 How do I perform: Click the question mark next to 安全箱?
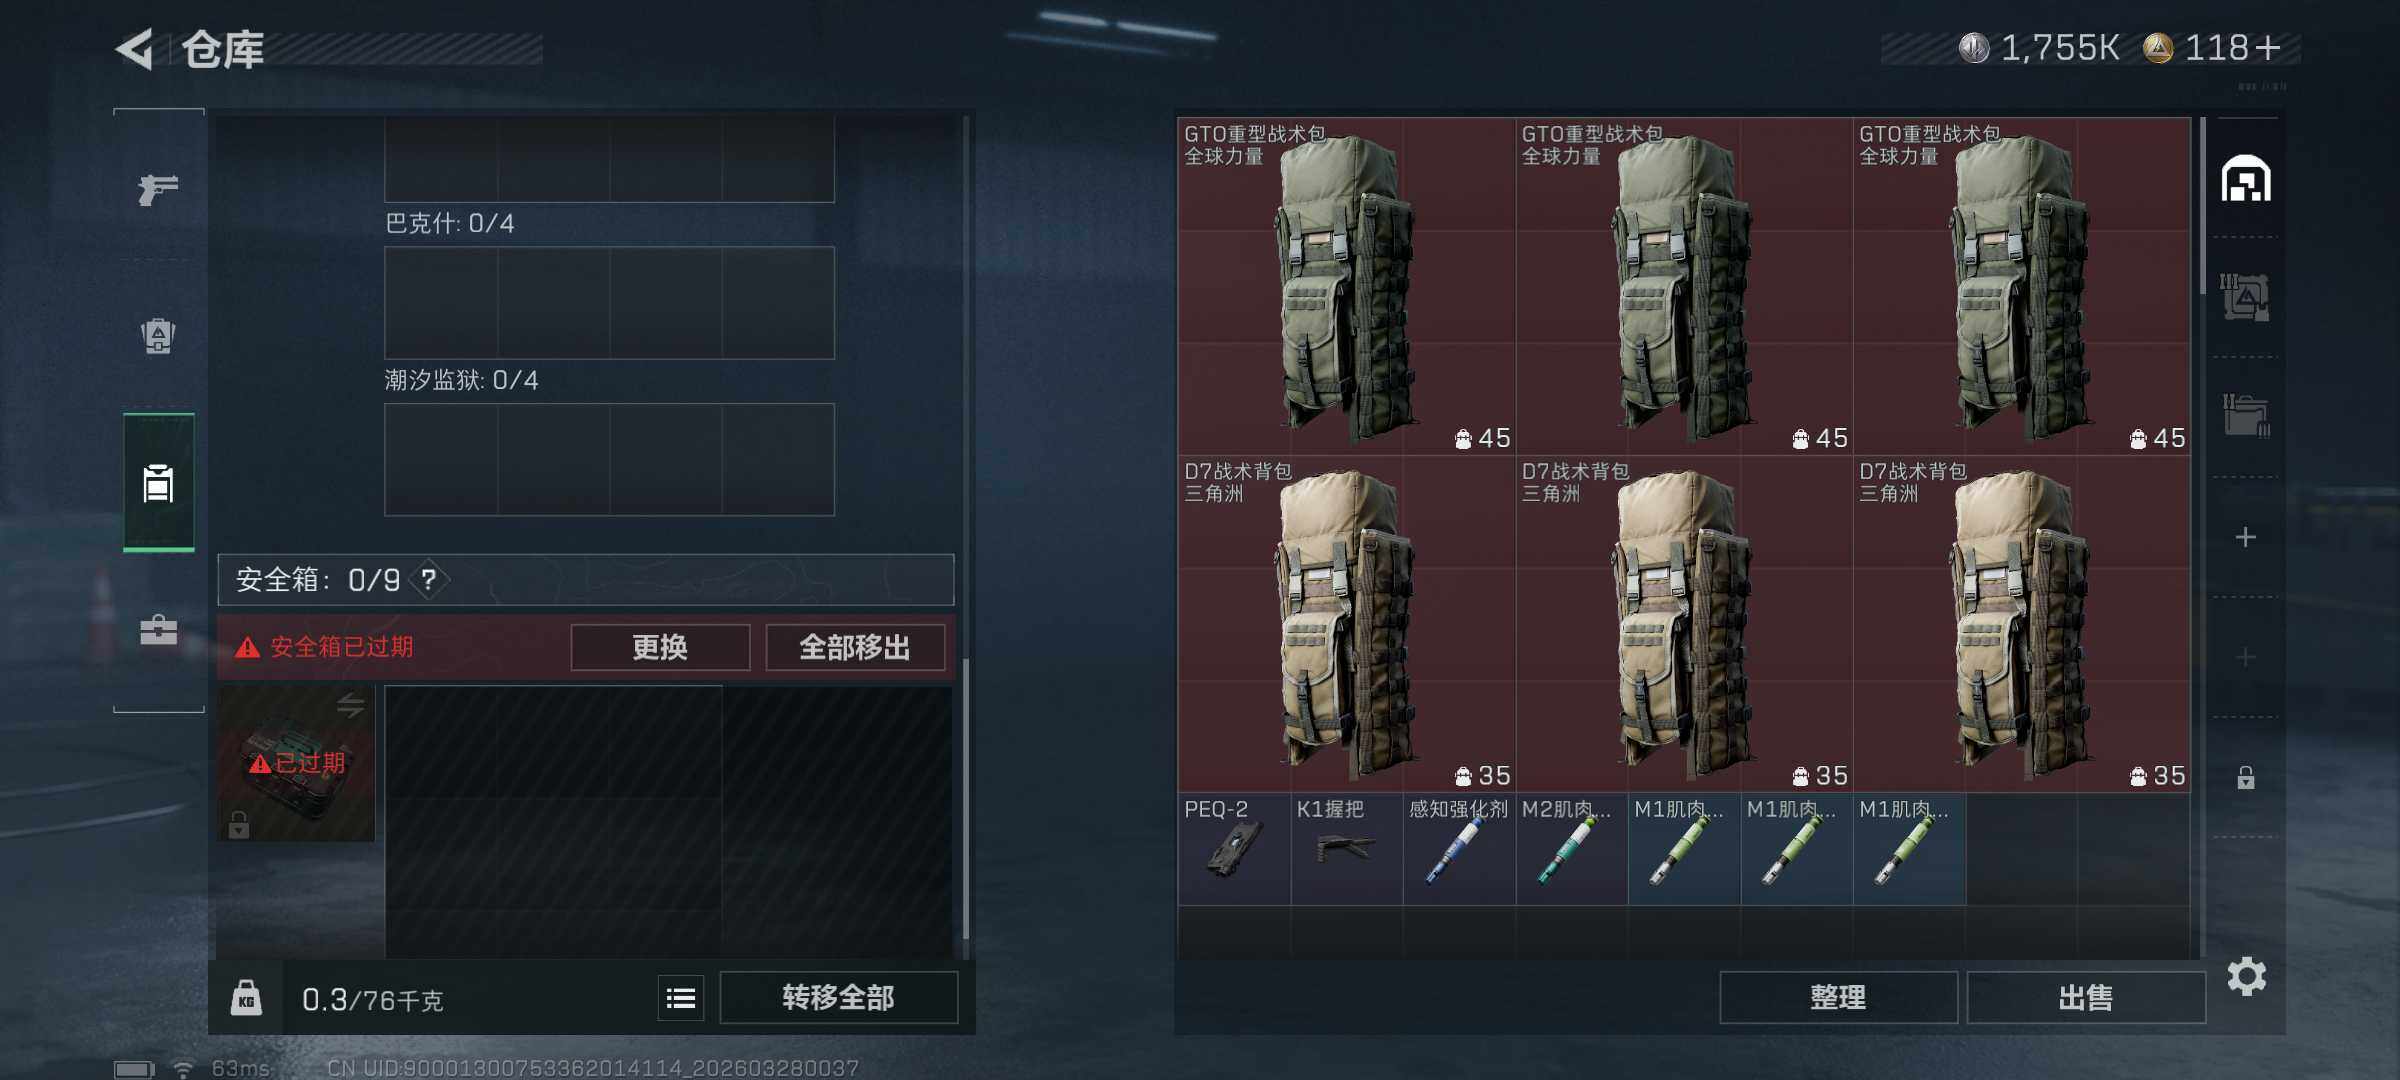(x=429, y=579)
